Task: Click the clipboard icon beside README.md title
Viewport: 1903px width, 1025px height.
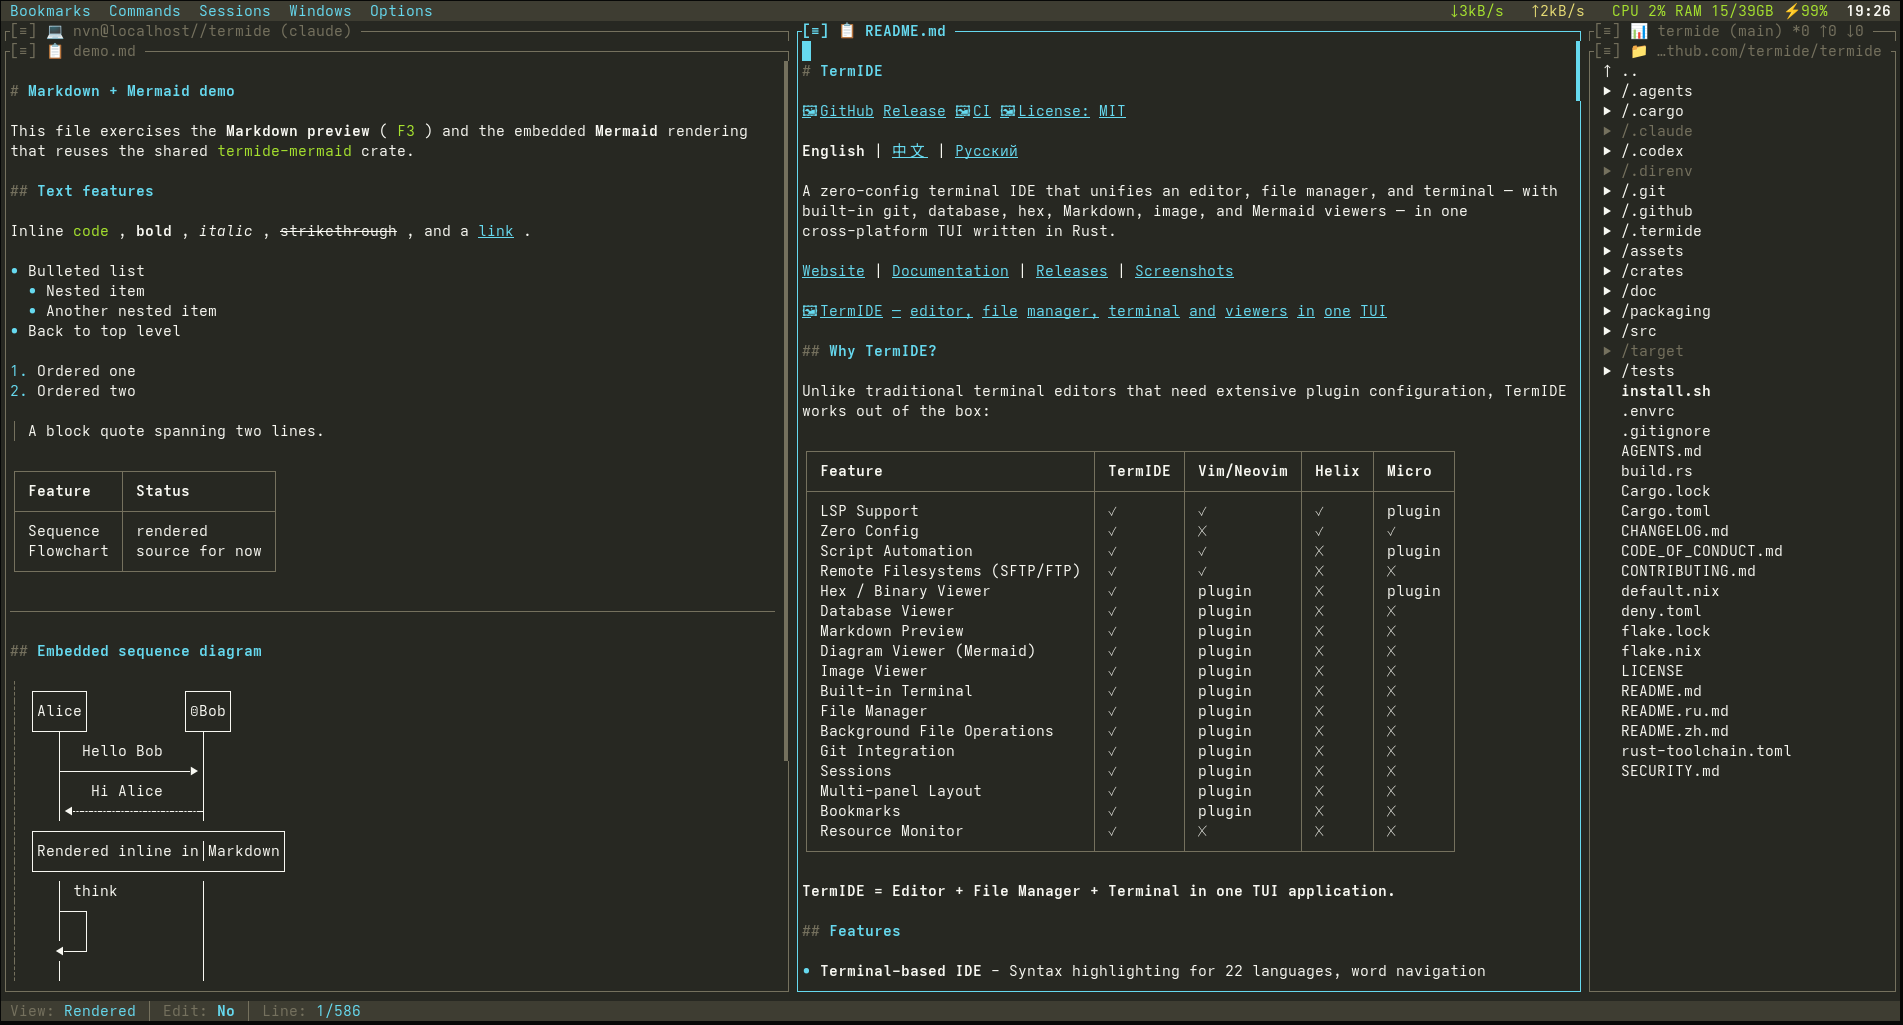Action: pyautogui.click(x=847, y=31)
